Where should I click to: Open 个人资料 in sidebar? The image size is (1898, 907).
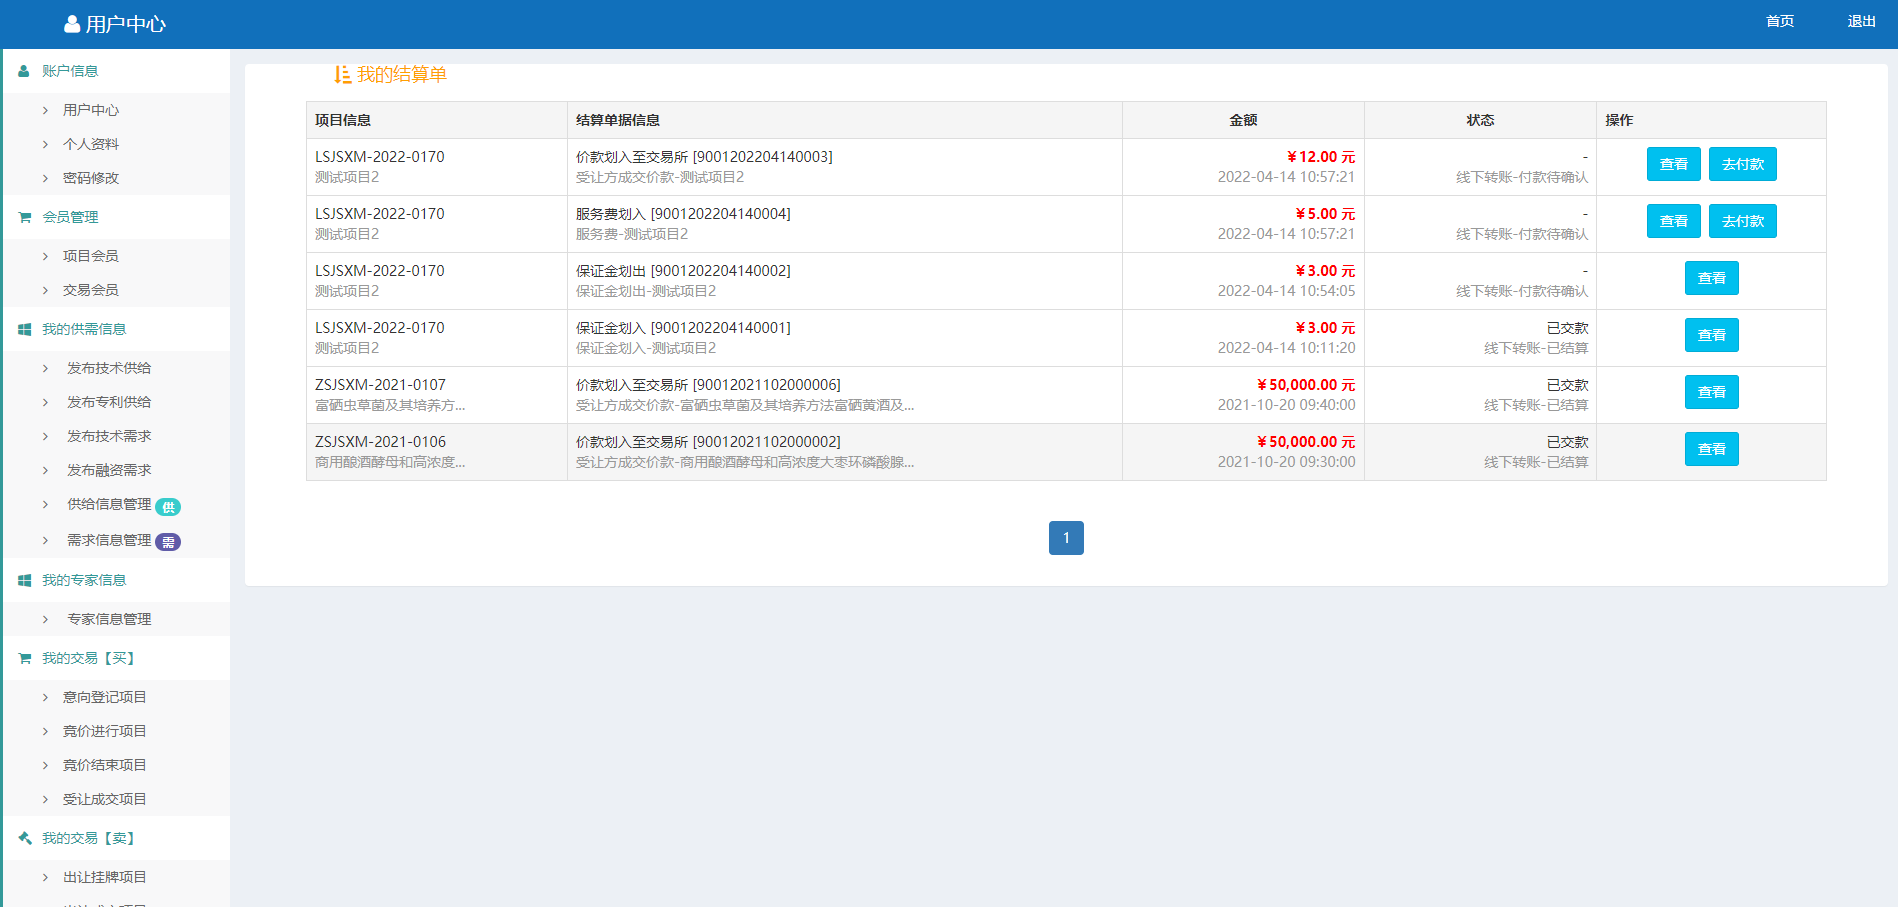coord(91,144)
